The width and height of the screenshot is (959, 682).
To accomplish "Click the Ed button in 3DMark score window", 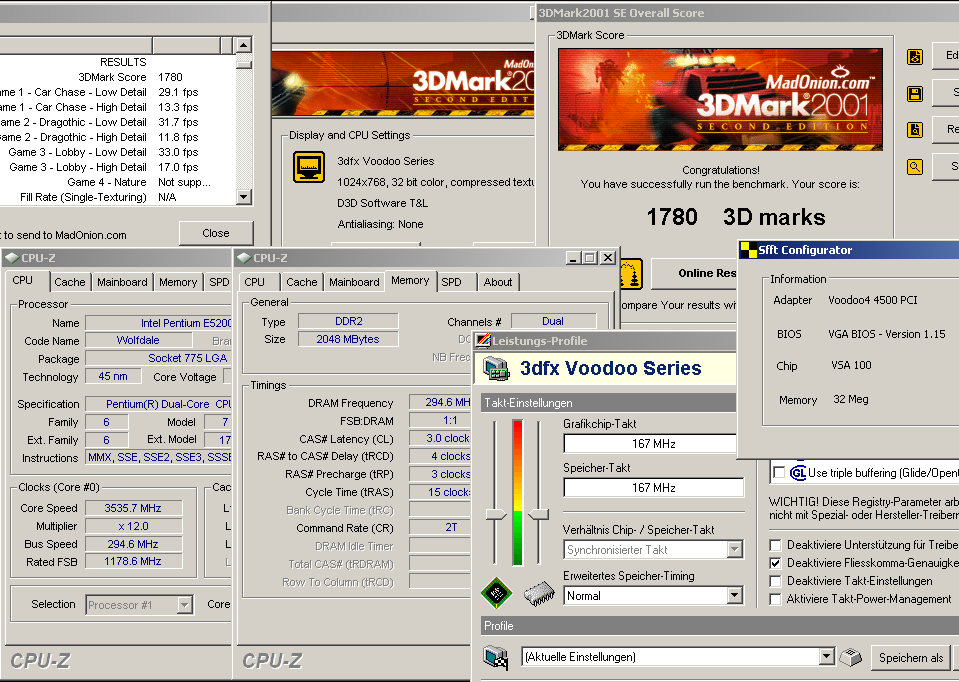I will pos(945,56).
